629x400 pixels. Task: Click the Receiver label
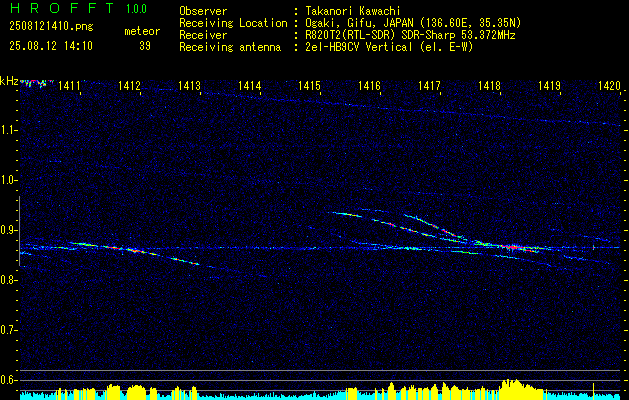[203, 35]
